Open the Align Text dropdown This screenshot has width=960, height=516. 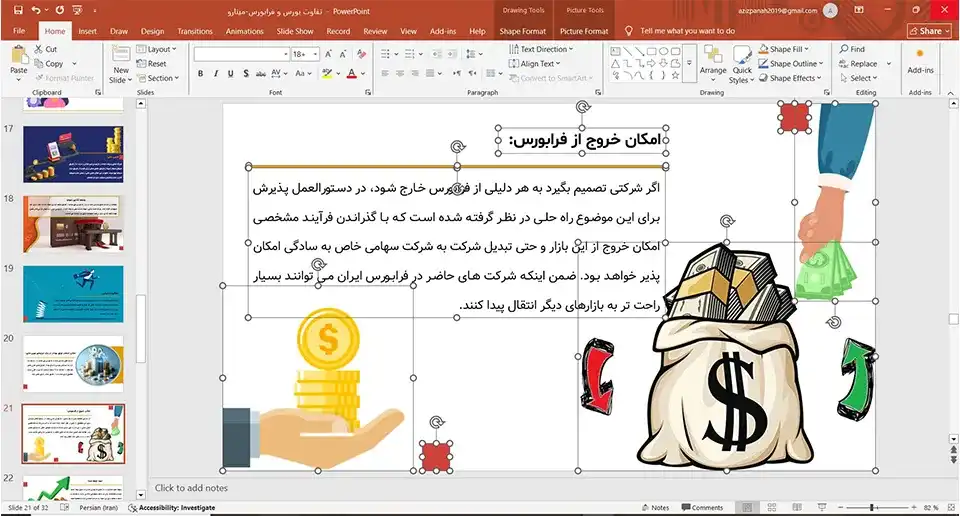click(x=534, y=64)
